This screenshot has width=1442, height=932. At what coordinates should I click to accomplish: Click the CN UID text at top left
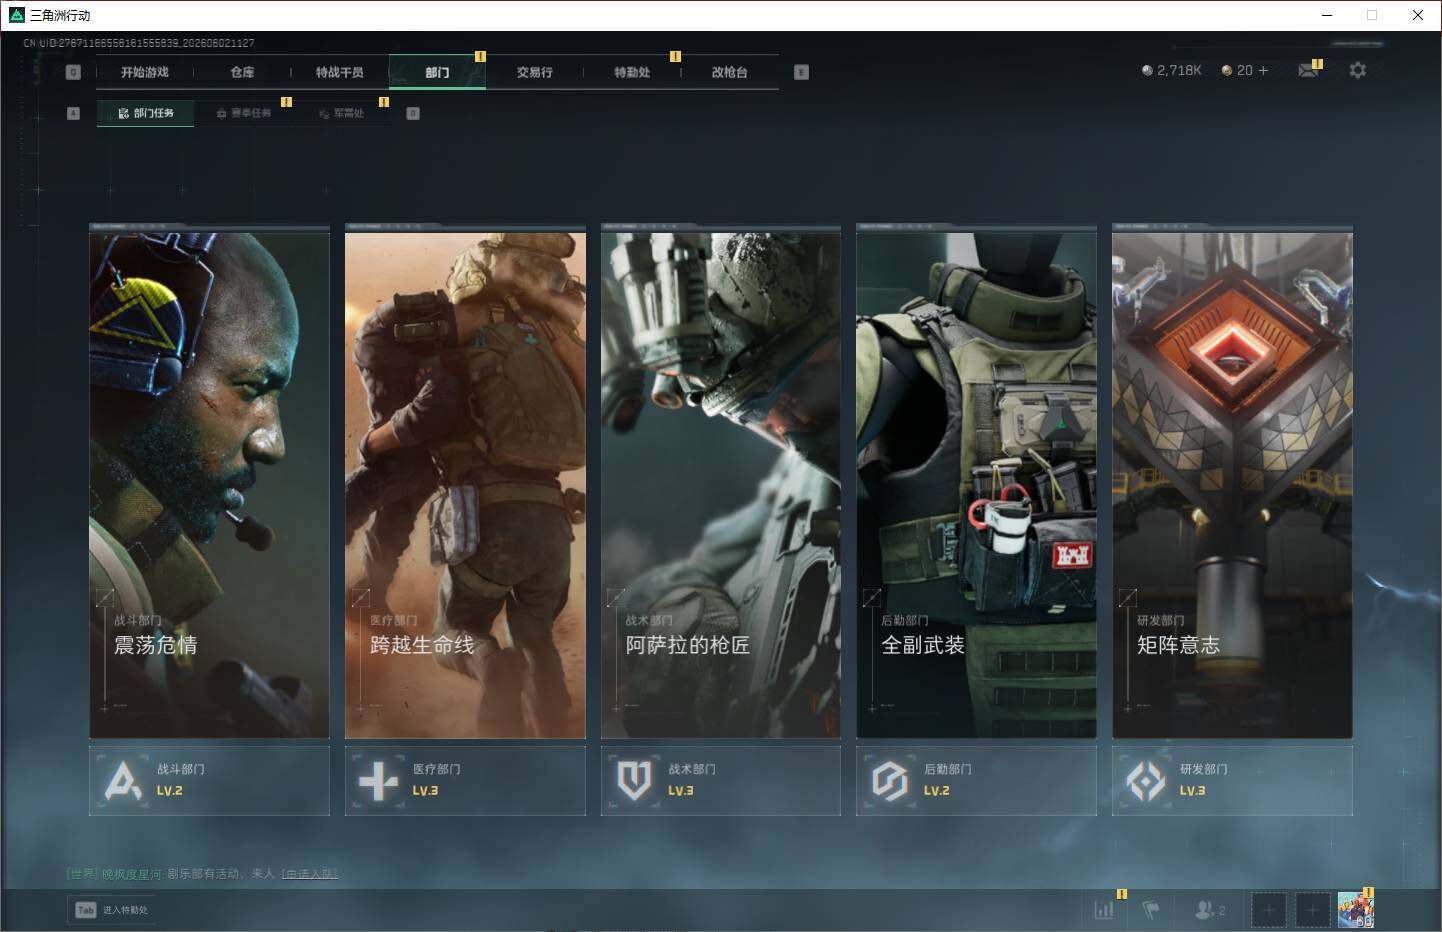tap(139, 43)
